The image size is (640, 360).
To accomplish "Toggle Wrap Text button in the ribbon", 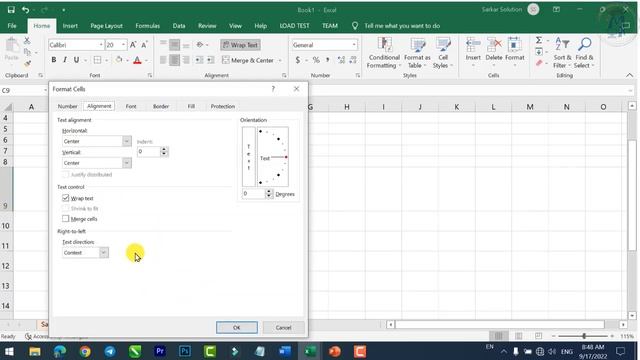I will [240, 45].
